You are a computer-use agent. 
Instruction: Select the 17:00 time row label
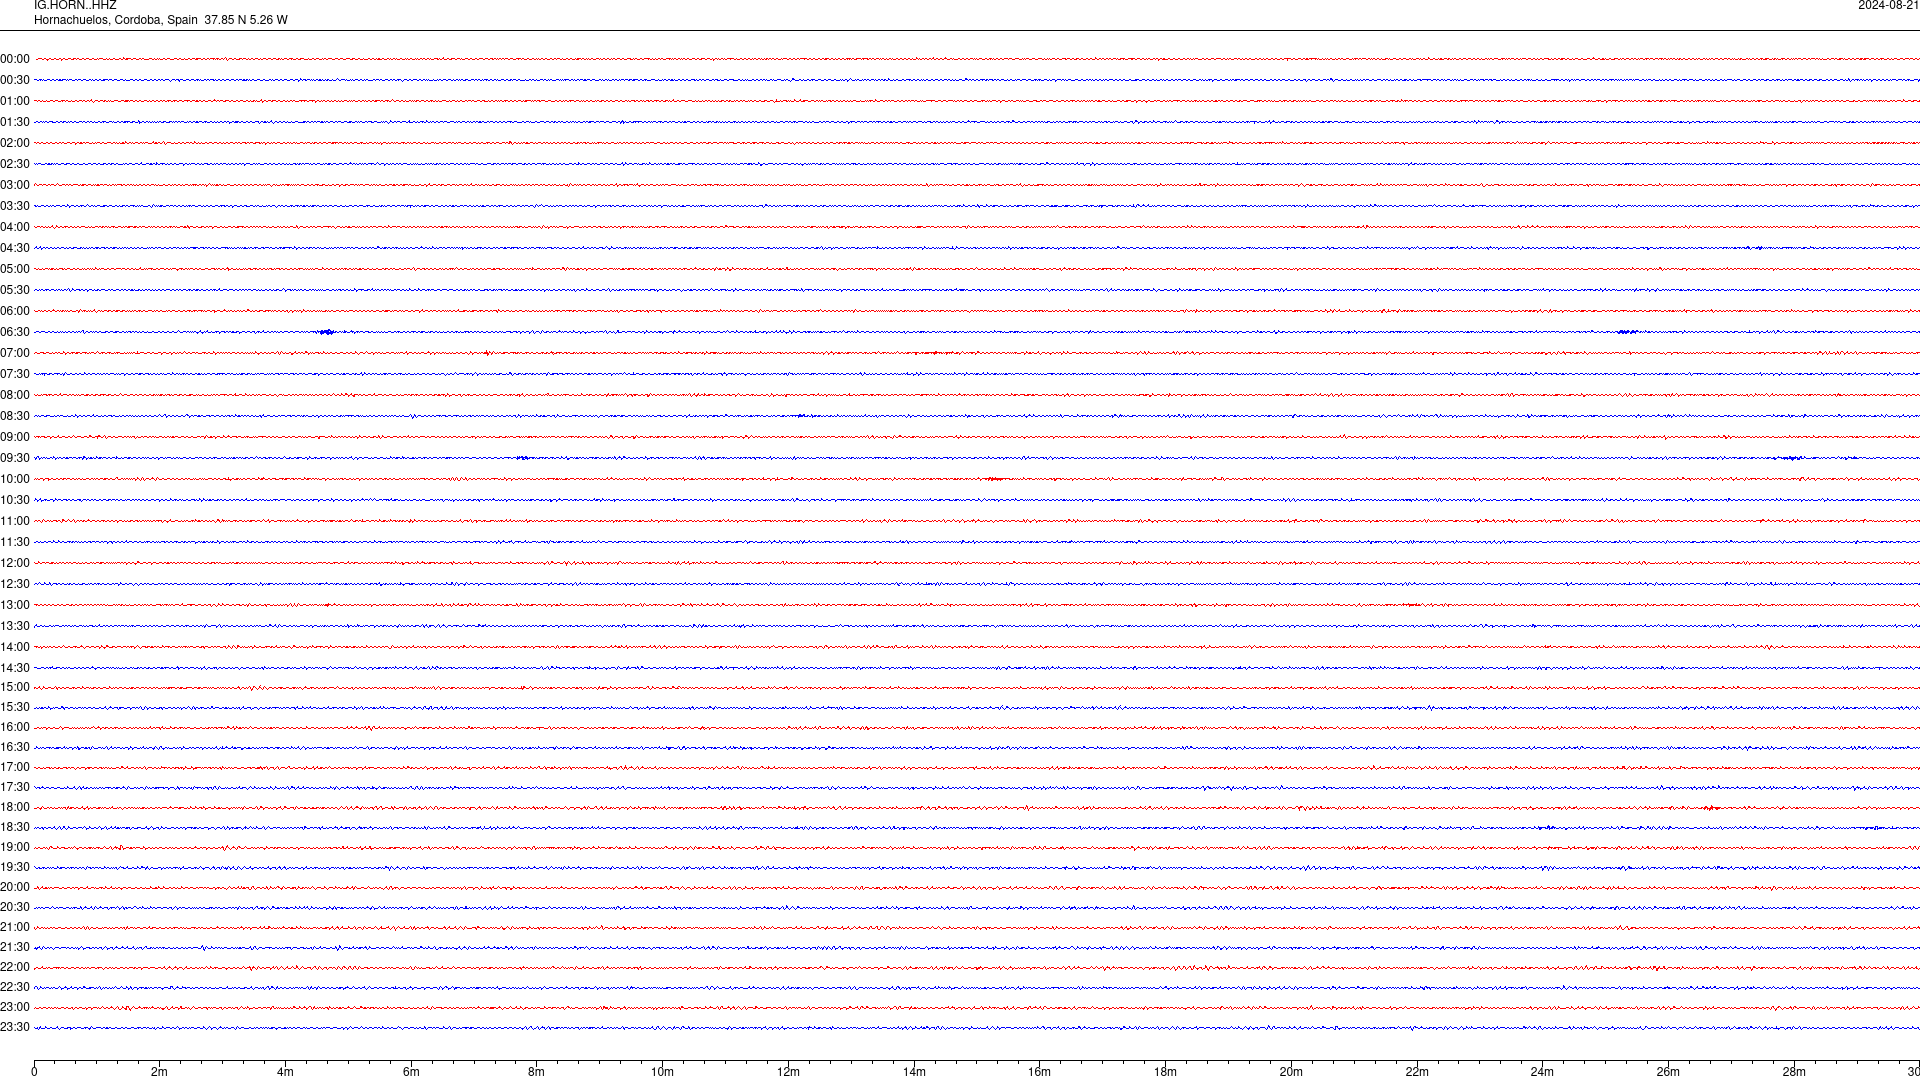[x=15, y=767]
